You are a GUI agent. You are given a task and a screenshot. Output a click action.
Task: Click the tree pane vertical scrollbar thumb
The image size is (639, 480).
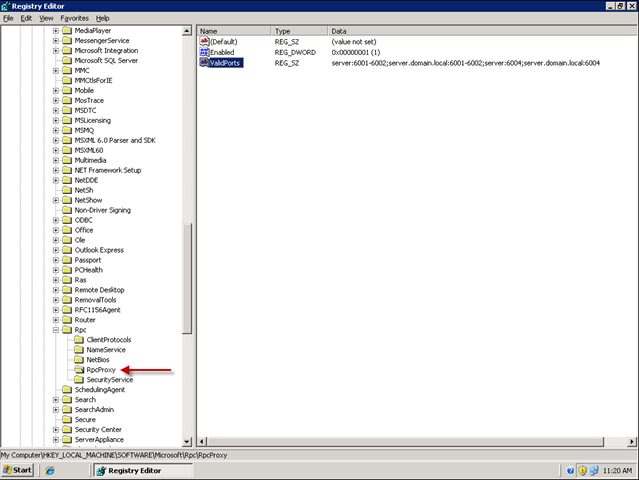click(x=187, y=279)
